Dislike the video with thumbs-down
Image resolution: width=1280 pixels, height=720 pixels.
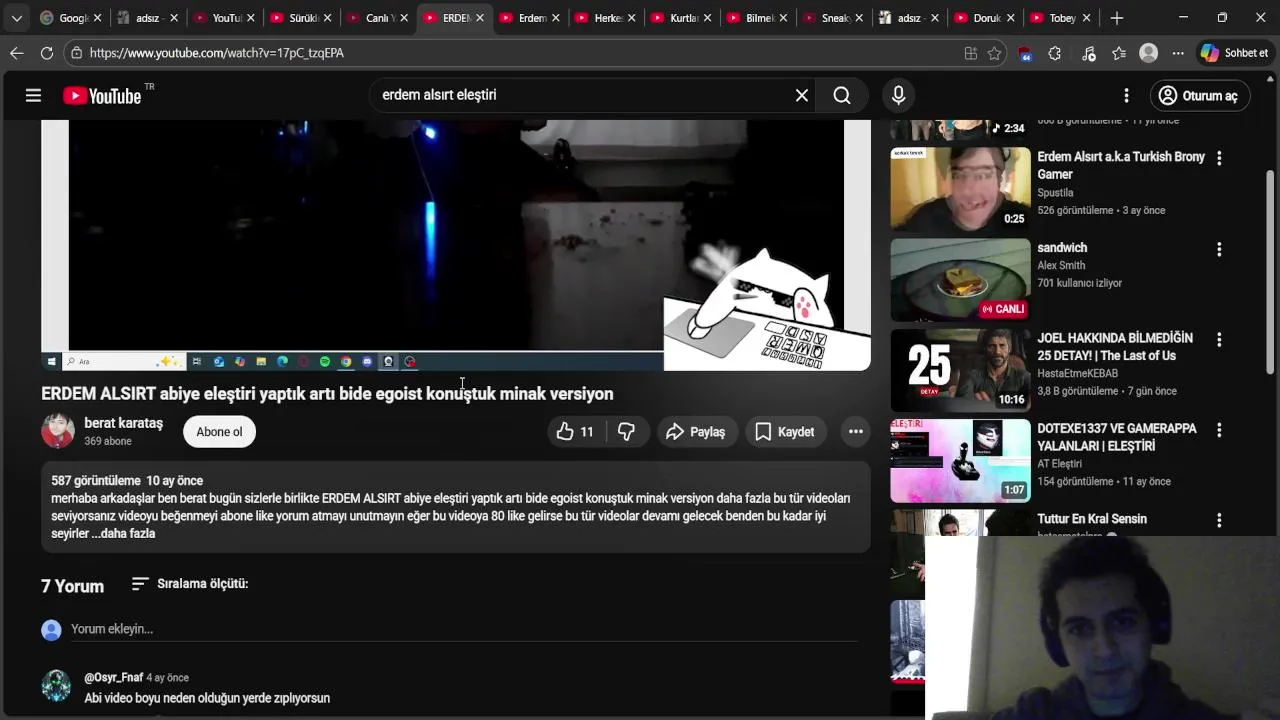coord(626,432)
